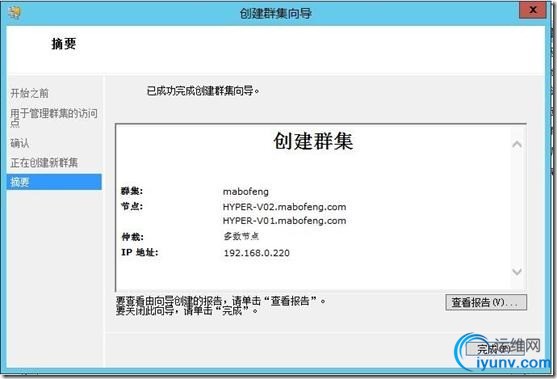Click the 创建群集 report heading
The height and width of the screenshot is (379, 557).
[x=313, y=141]
